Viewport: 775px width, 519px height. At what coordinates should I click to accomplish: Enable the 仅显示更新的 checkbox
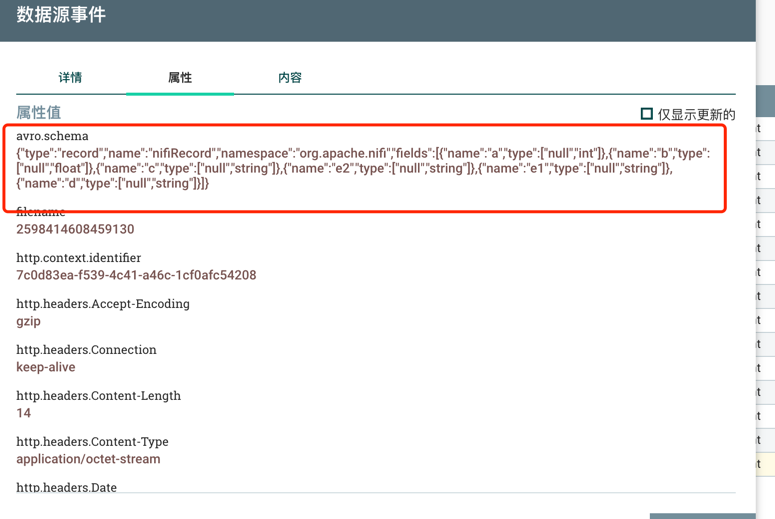click(x=647, y=114)
